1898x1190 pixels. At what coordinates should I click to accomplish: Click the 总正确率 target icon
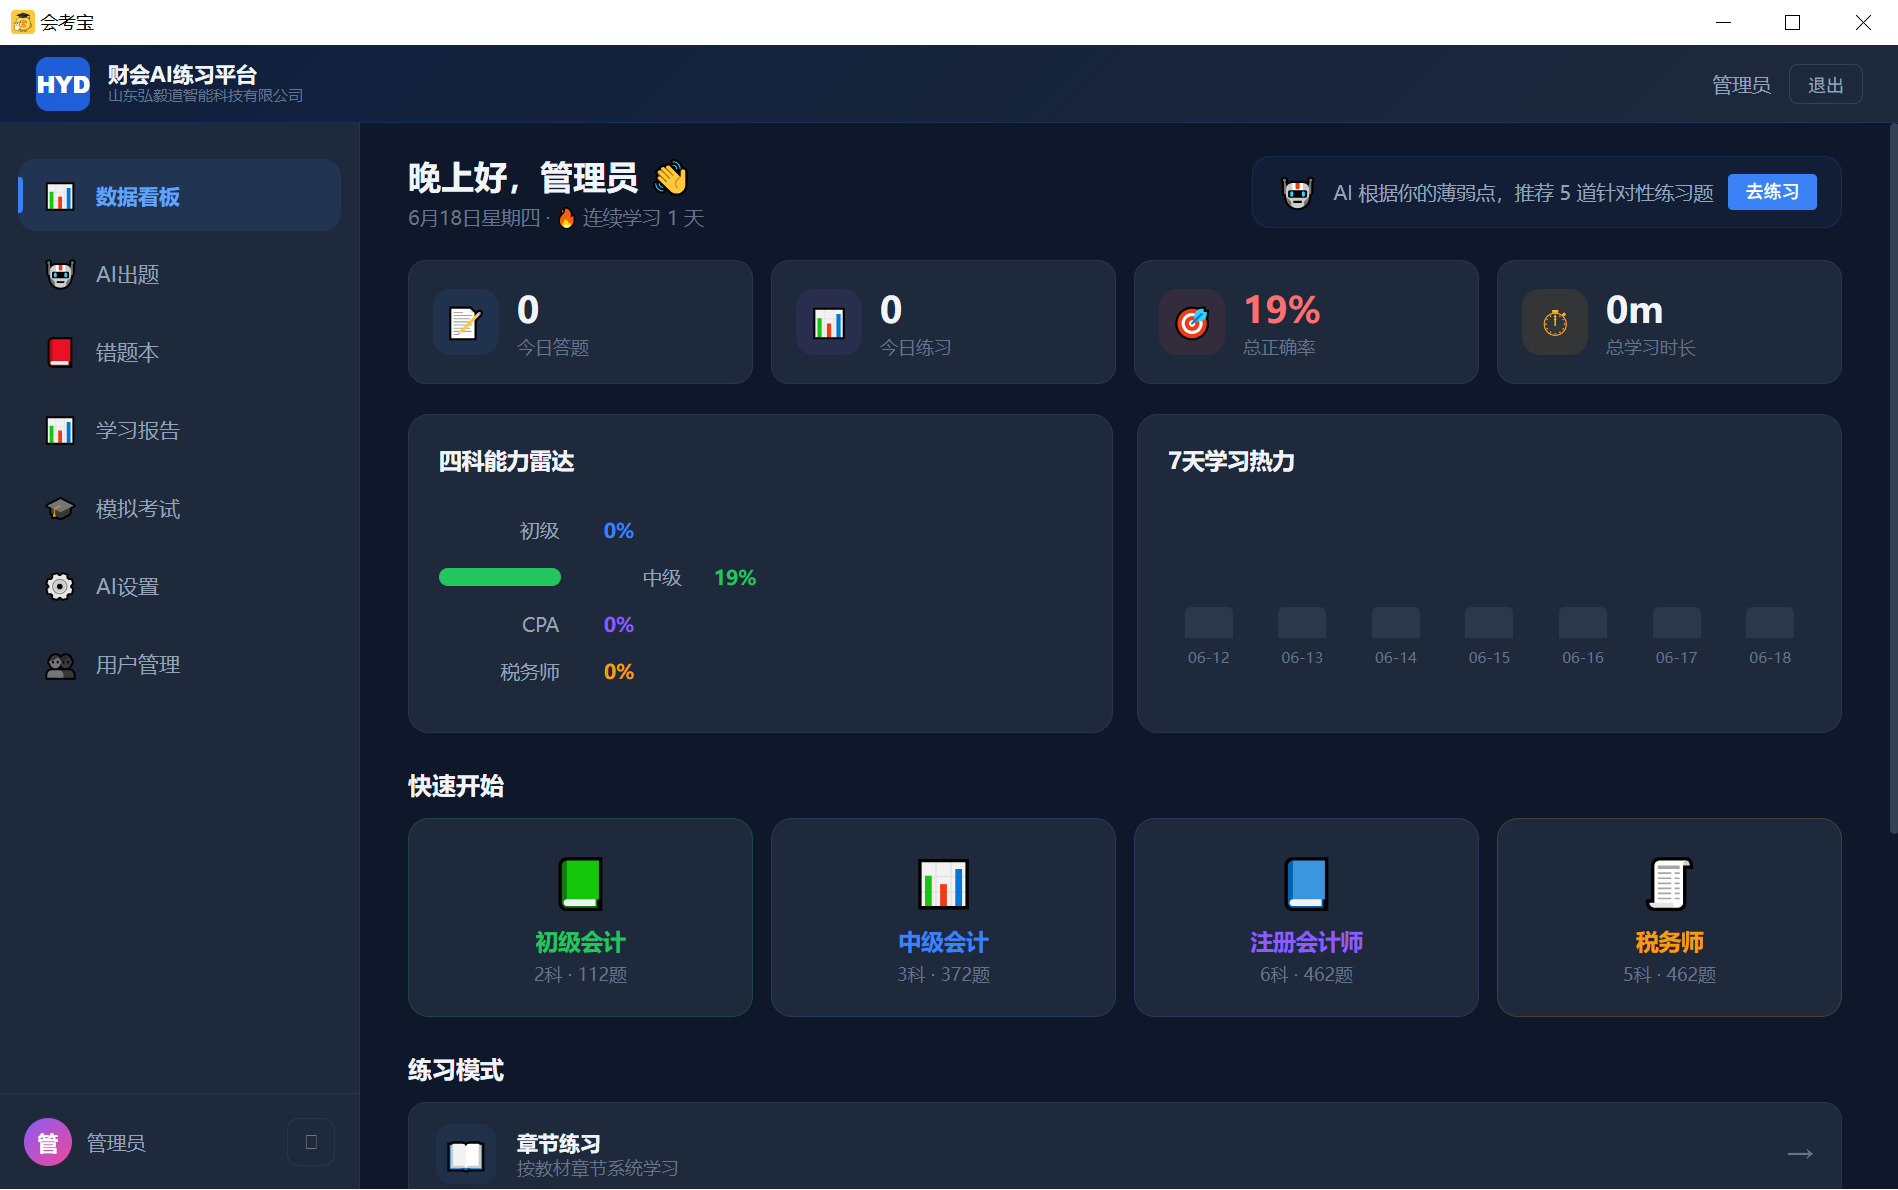1191,322
